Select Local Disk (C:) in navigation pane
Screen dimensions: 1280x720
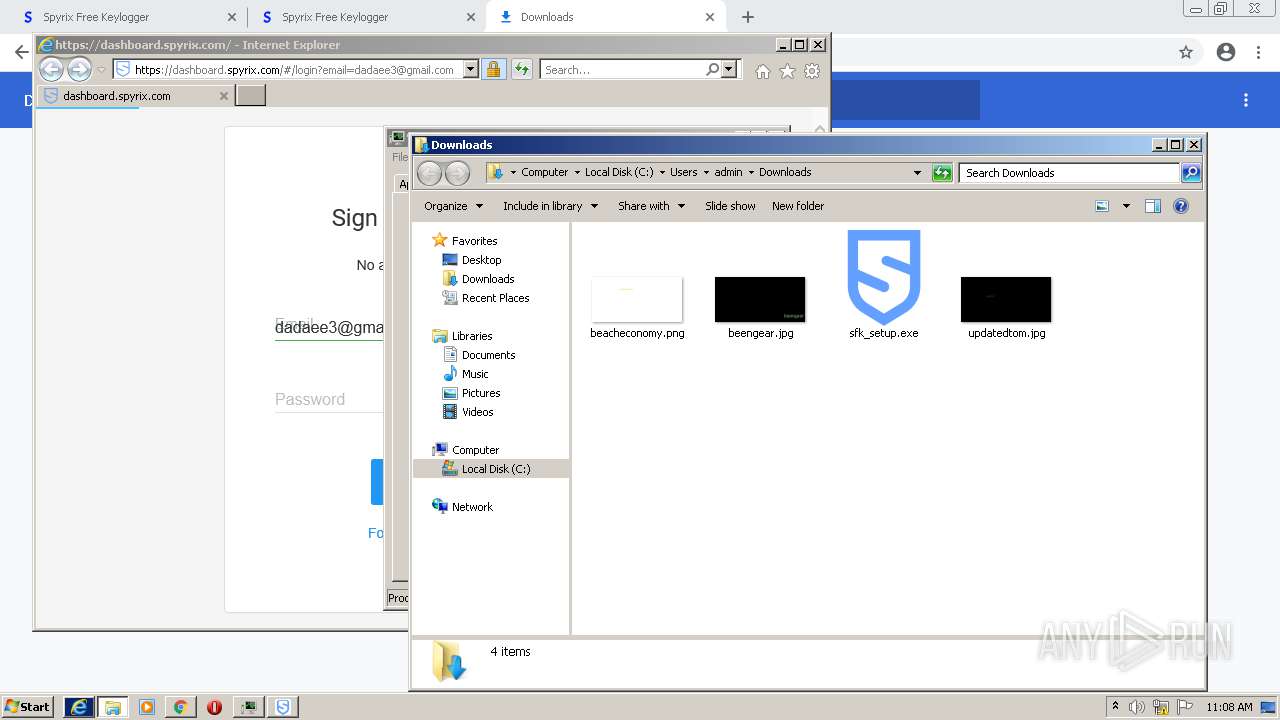click(491, 469)
